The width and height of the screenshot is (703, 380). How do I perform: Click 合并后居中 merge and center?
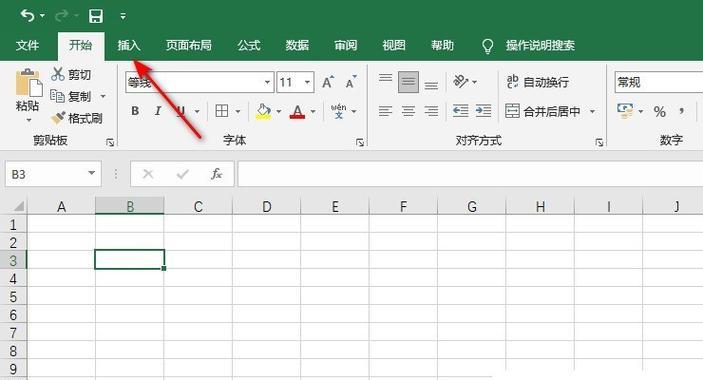pyautogui.click(x=543, y=111)
